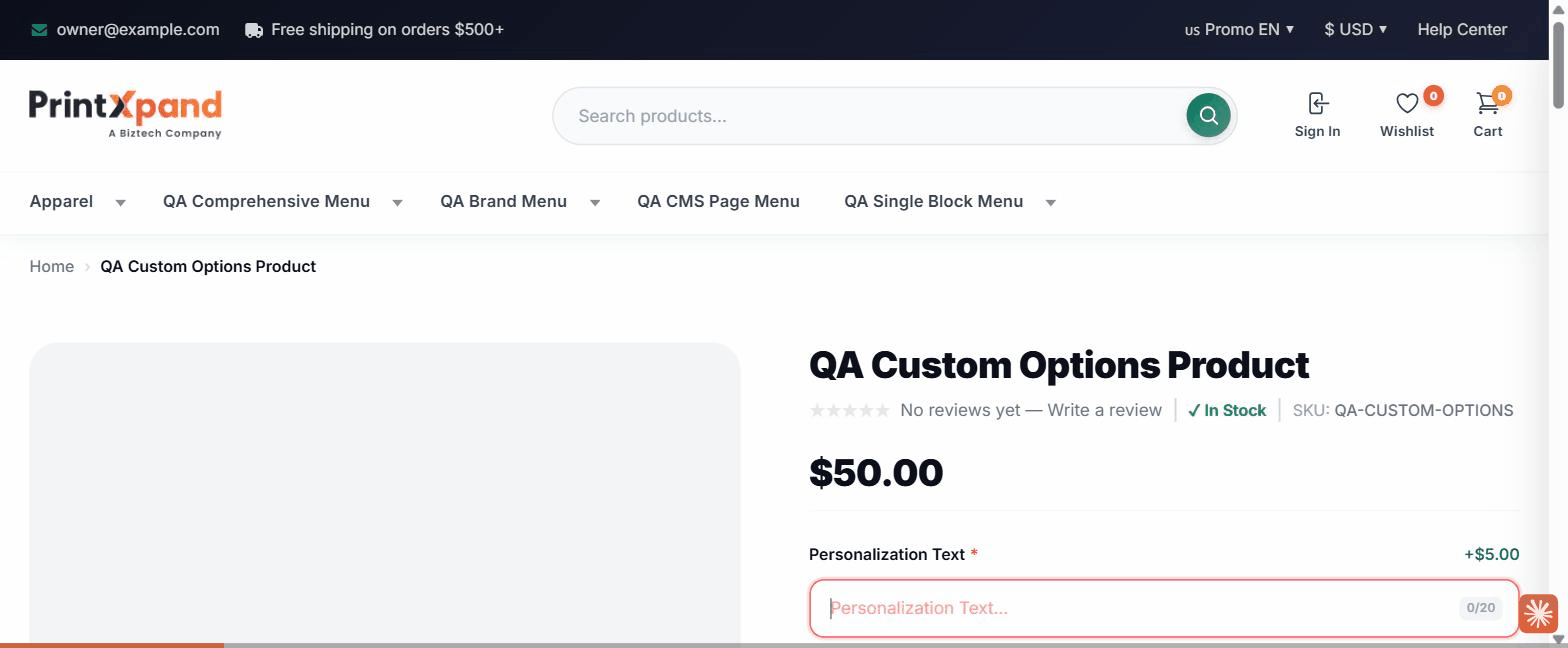Click the Home breadcrumb link

pos(52,266)
